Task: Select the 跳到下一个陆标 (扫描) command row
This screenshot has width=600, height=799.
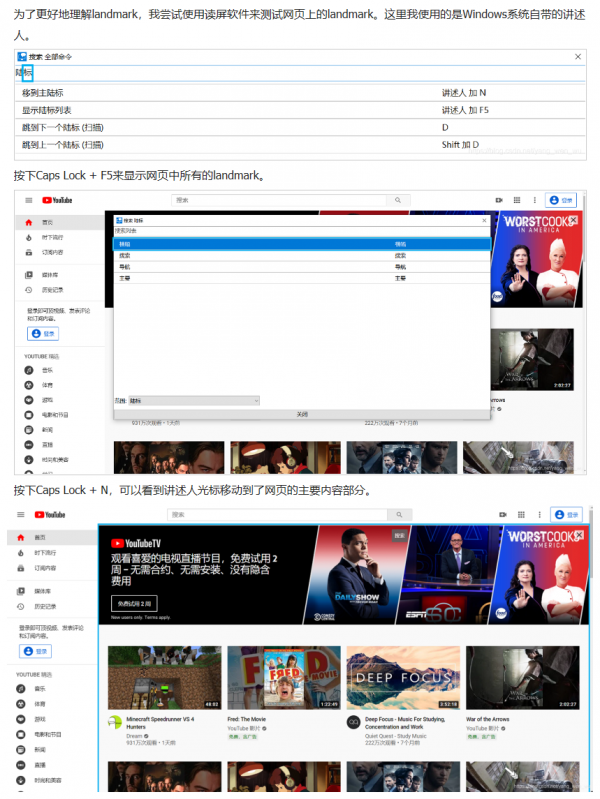Action: pos(300,127)
